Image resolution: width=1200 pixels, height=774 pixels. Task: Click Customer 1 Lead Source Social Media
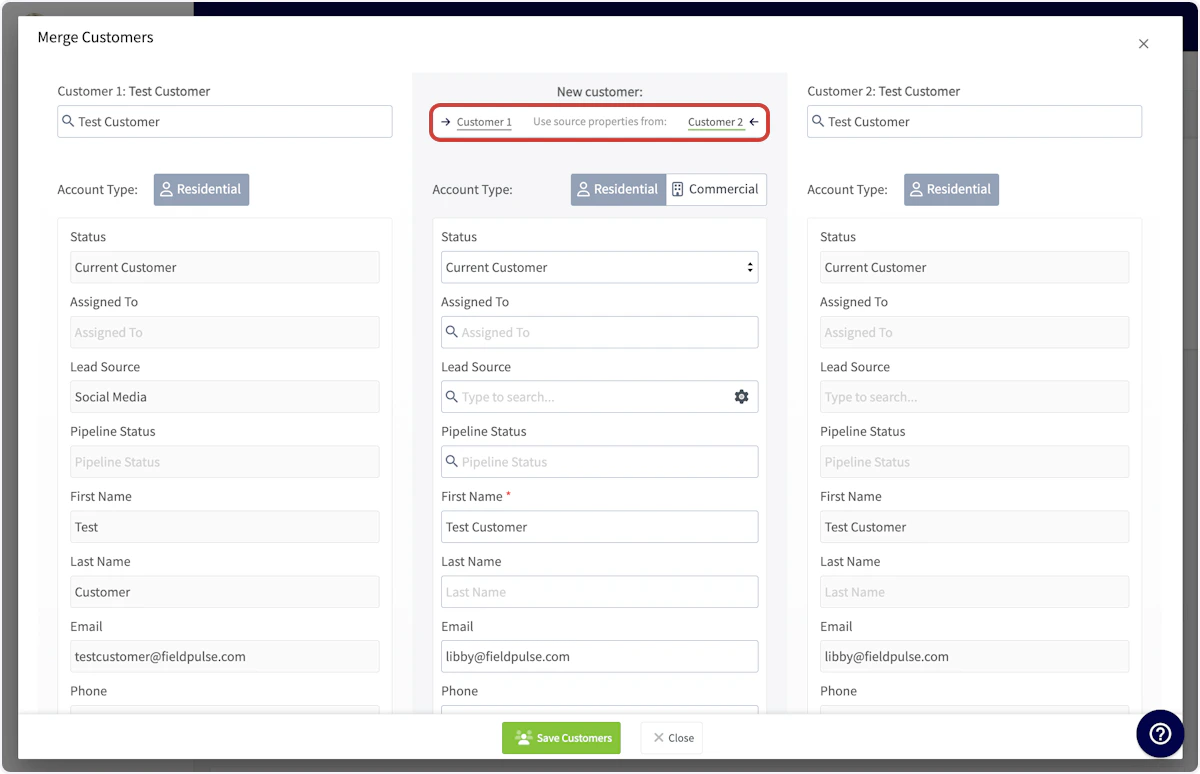click(225, 397)
